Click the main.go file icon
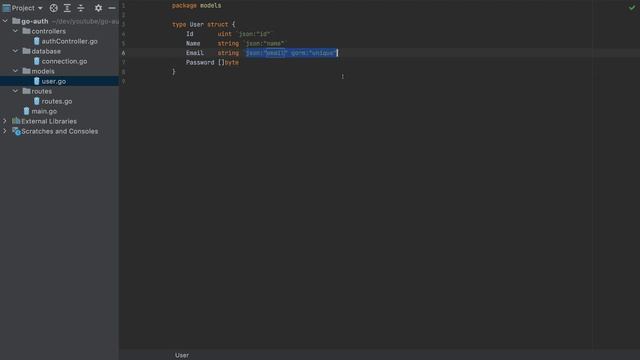The width and height of the screenshot is (640, 360). pyautogui.click(x=27, y=111)
